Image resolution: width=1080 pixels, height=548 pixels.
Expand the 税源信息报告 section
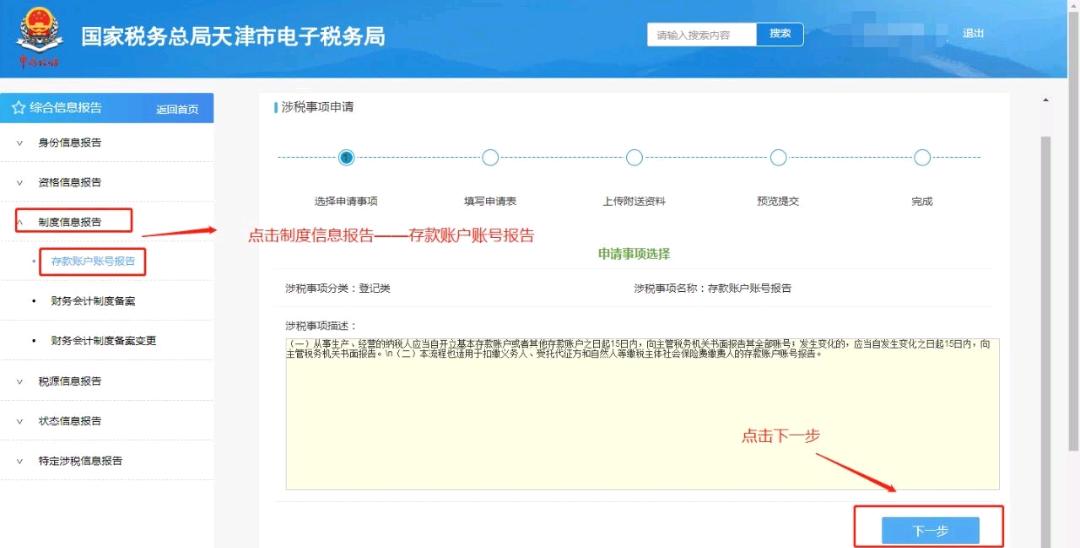69,381
